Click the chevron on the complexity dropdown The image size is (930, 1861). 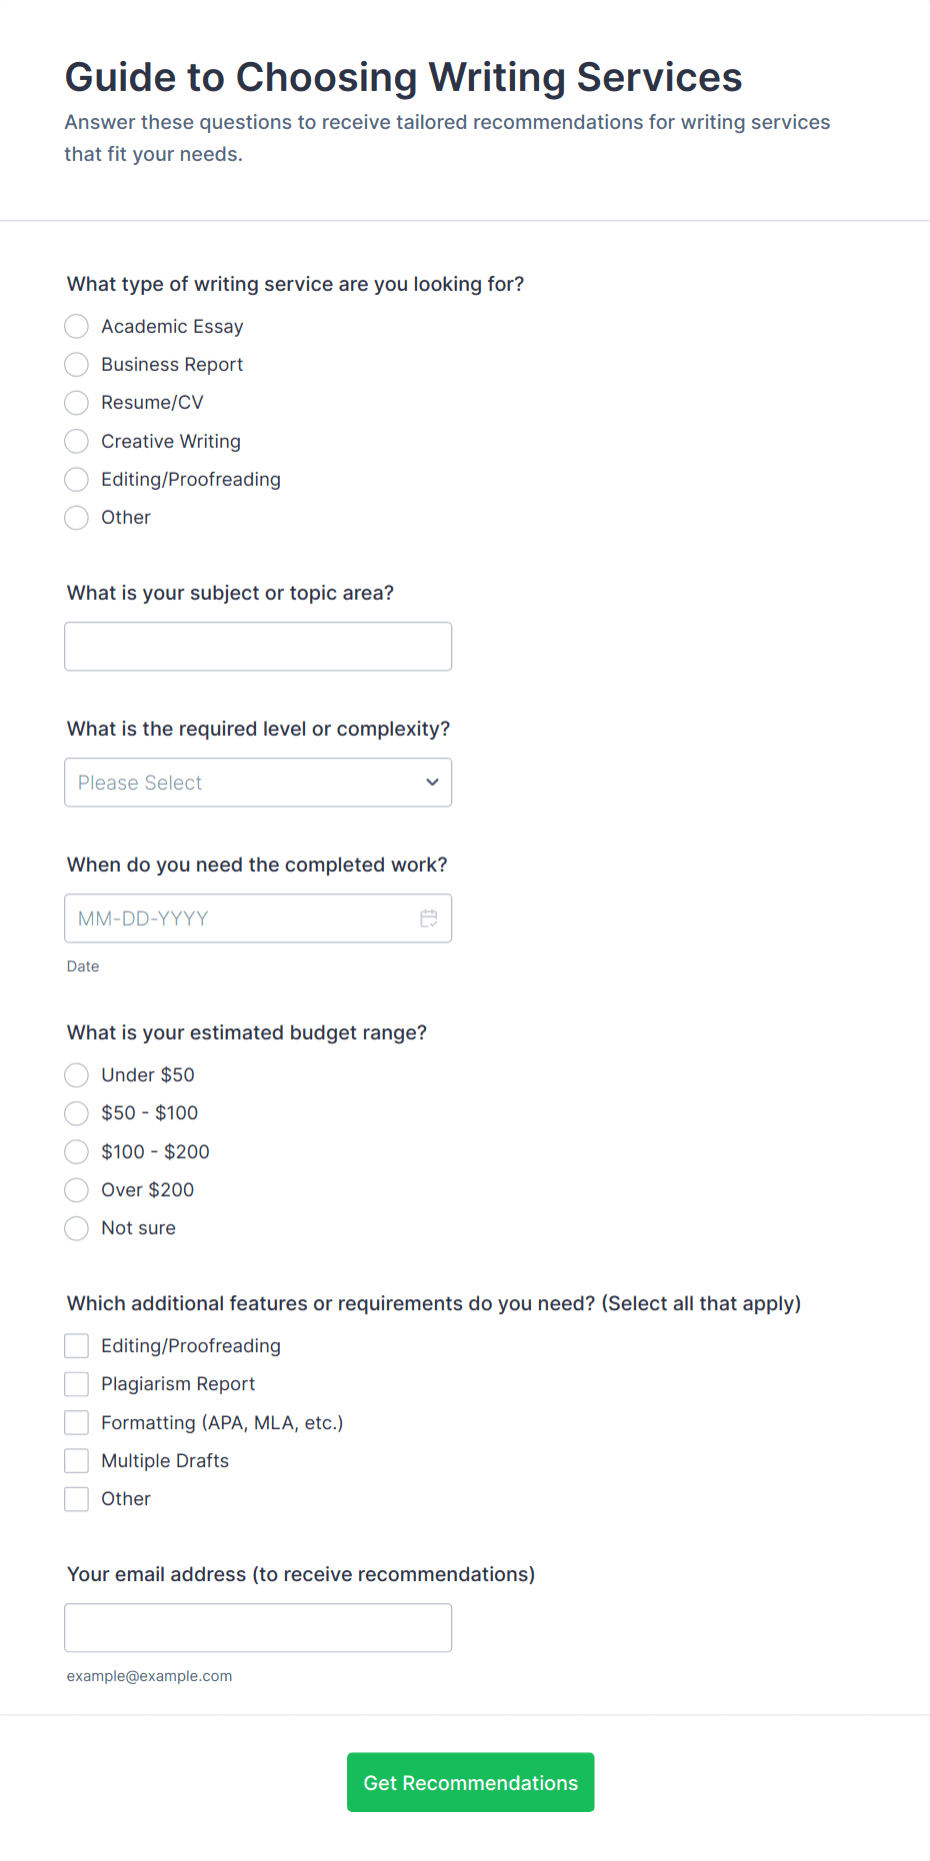pyautogui.click(x=432, y=782)
